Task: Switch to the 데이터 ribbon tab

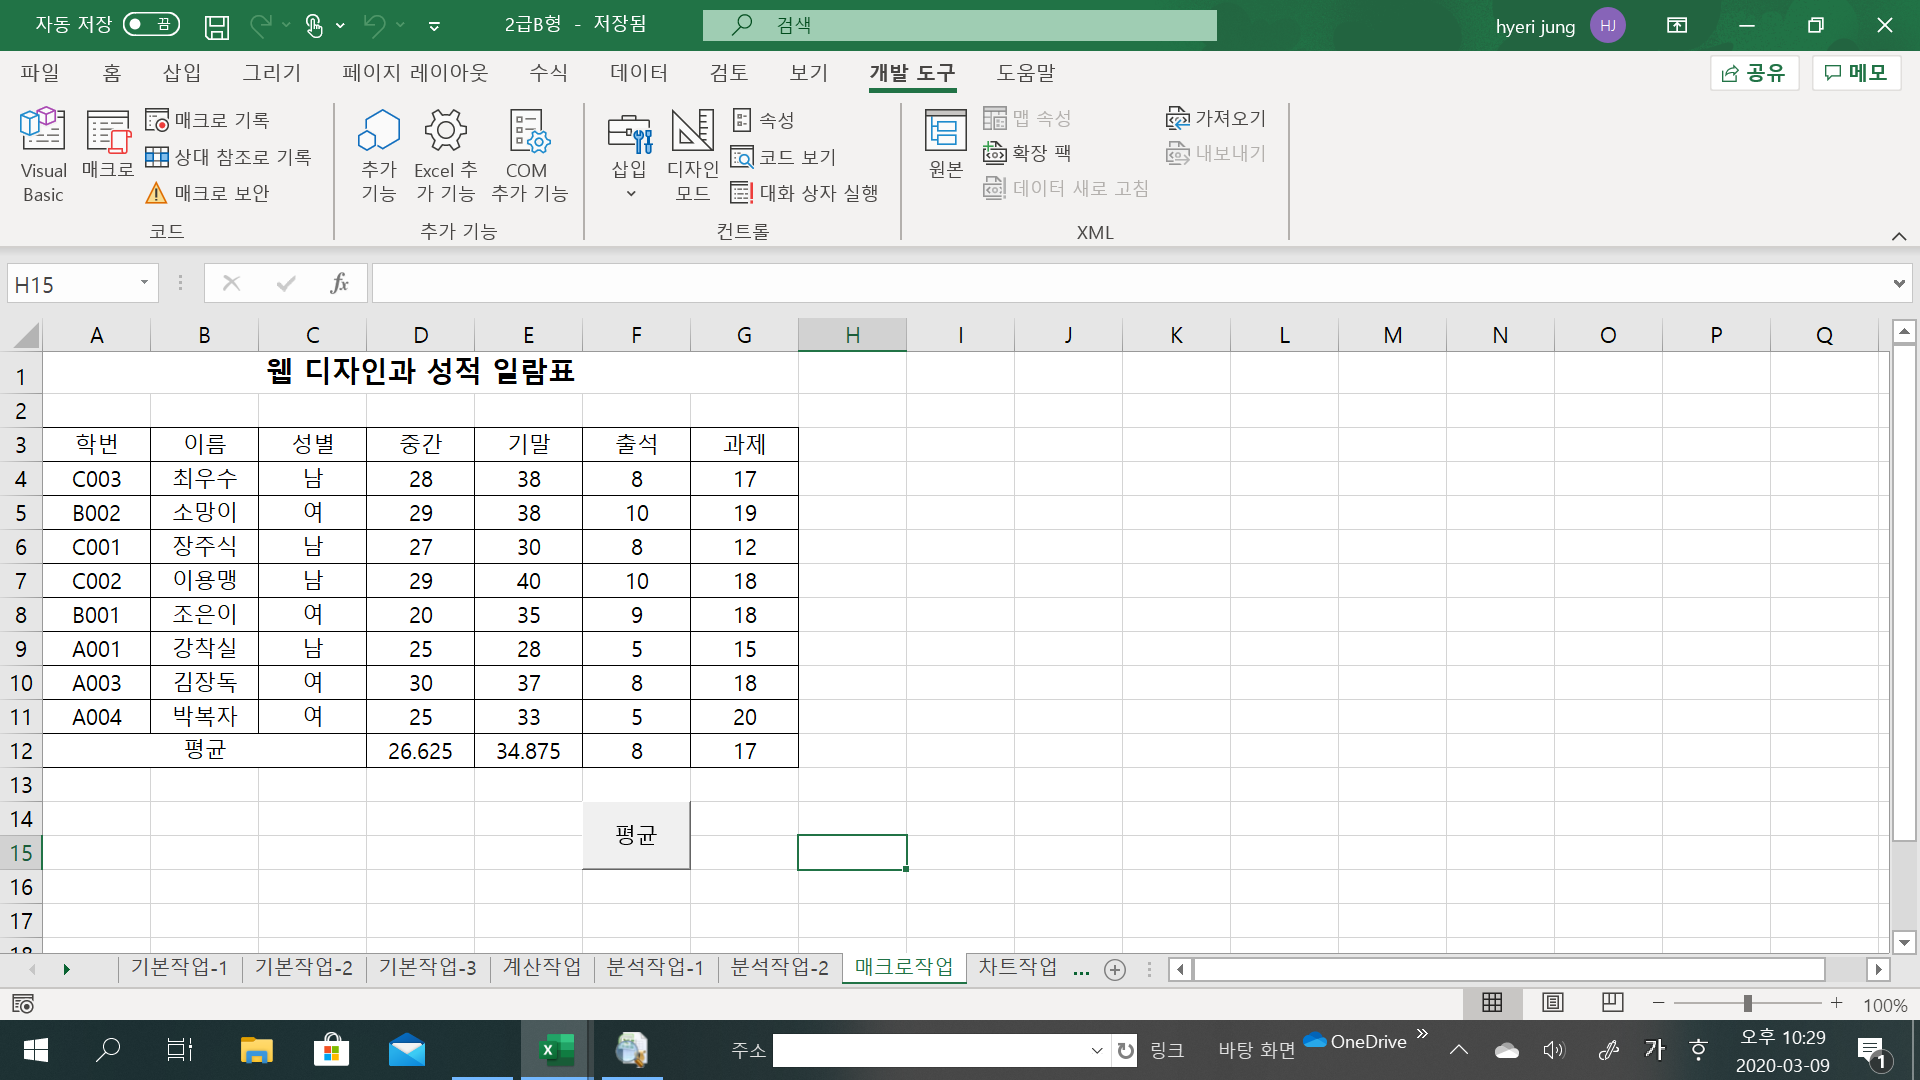Action: pyautogui.click(x=638, y=73)
